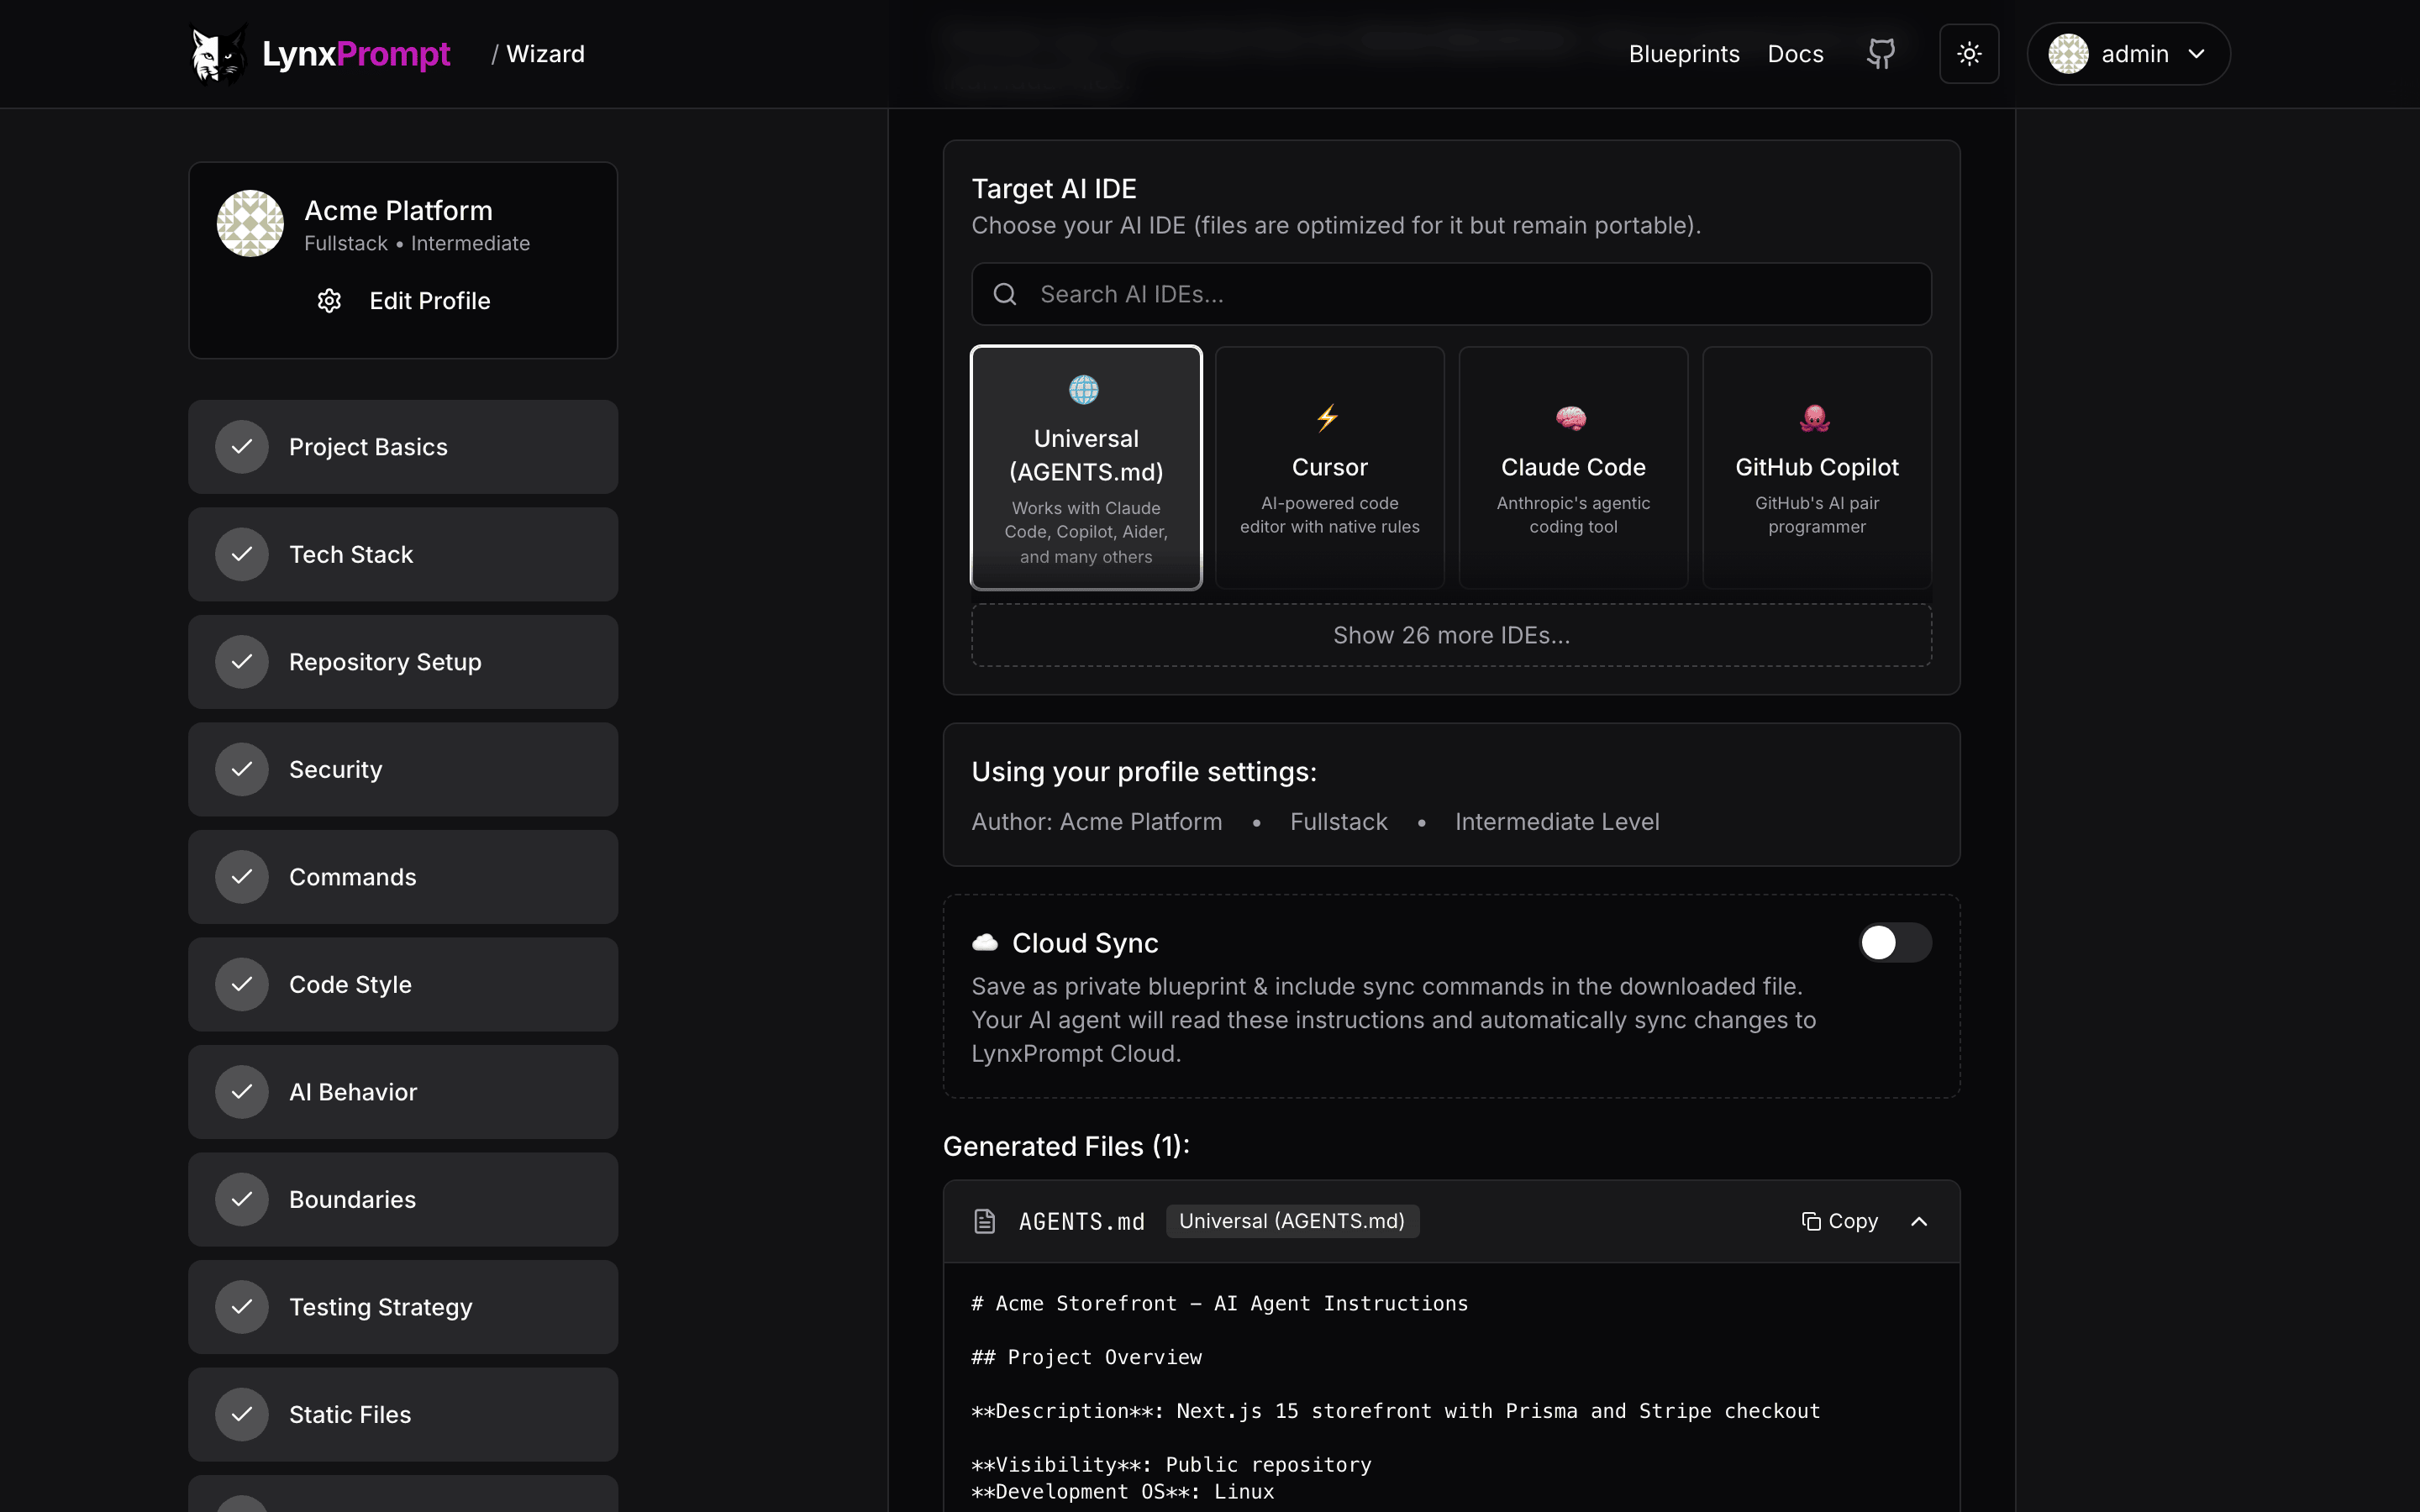The width and height of the screenshot is (2420, 1512).
Task: Copy the AGENTS.md file contents
Action: click(1840, 1221)
